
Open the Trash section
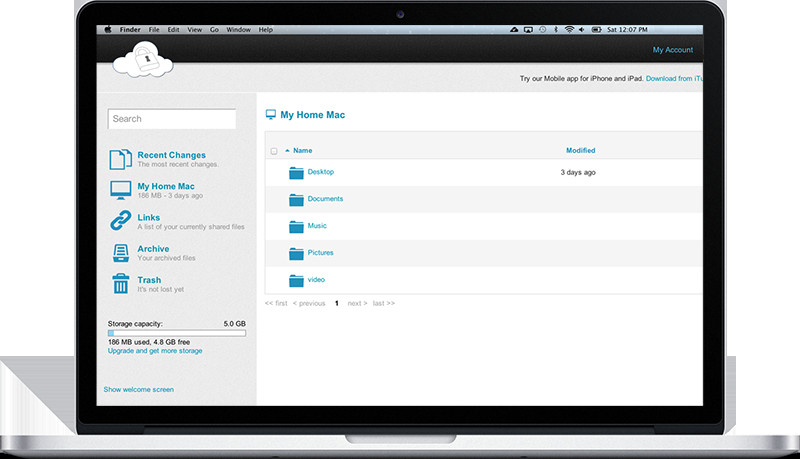(149, 280)
